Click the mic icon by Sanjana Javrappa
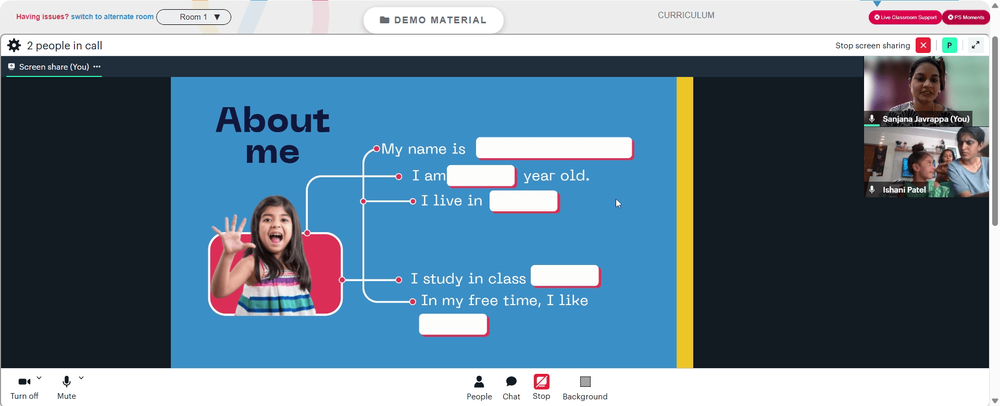Viewport: 1000px width, 406px height. pos(872,119)
